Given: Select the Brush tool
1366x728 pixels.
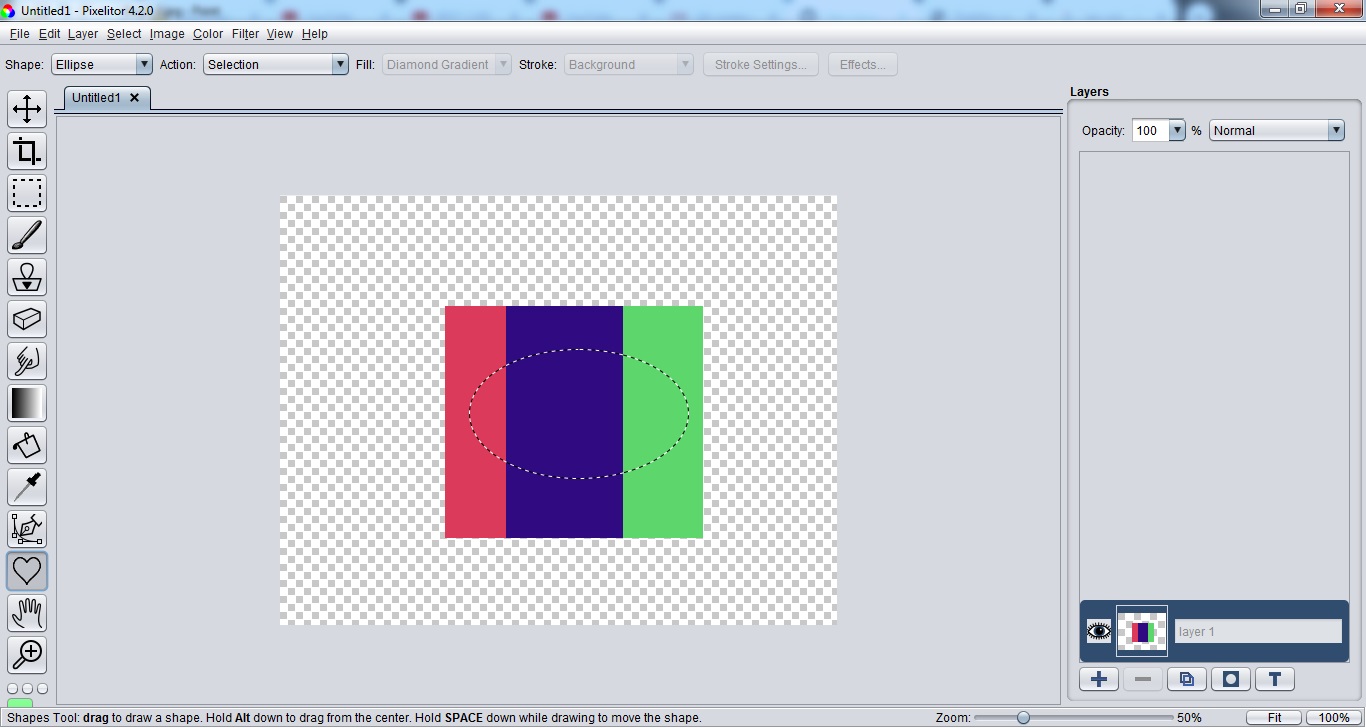Looking at the screenshot, I should (27, 235).
